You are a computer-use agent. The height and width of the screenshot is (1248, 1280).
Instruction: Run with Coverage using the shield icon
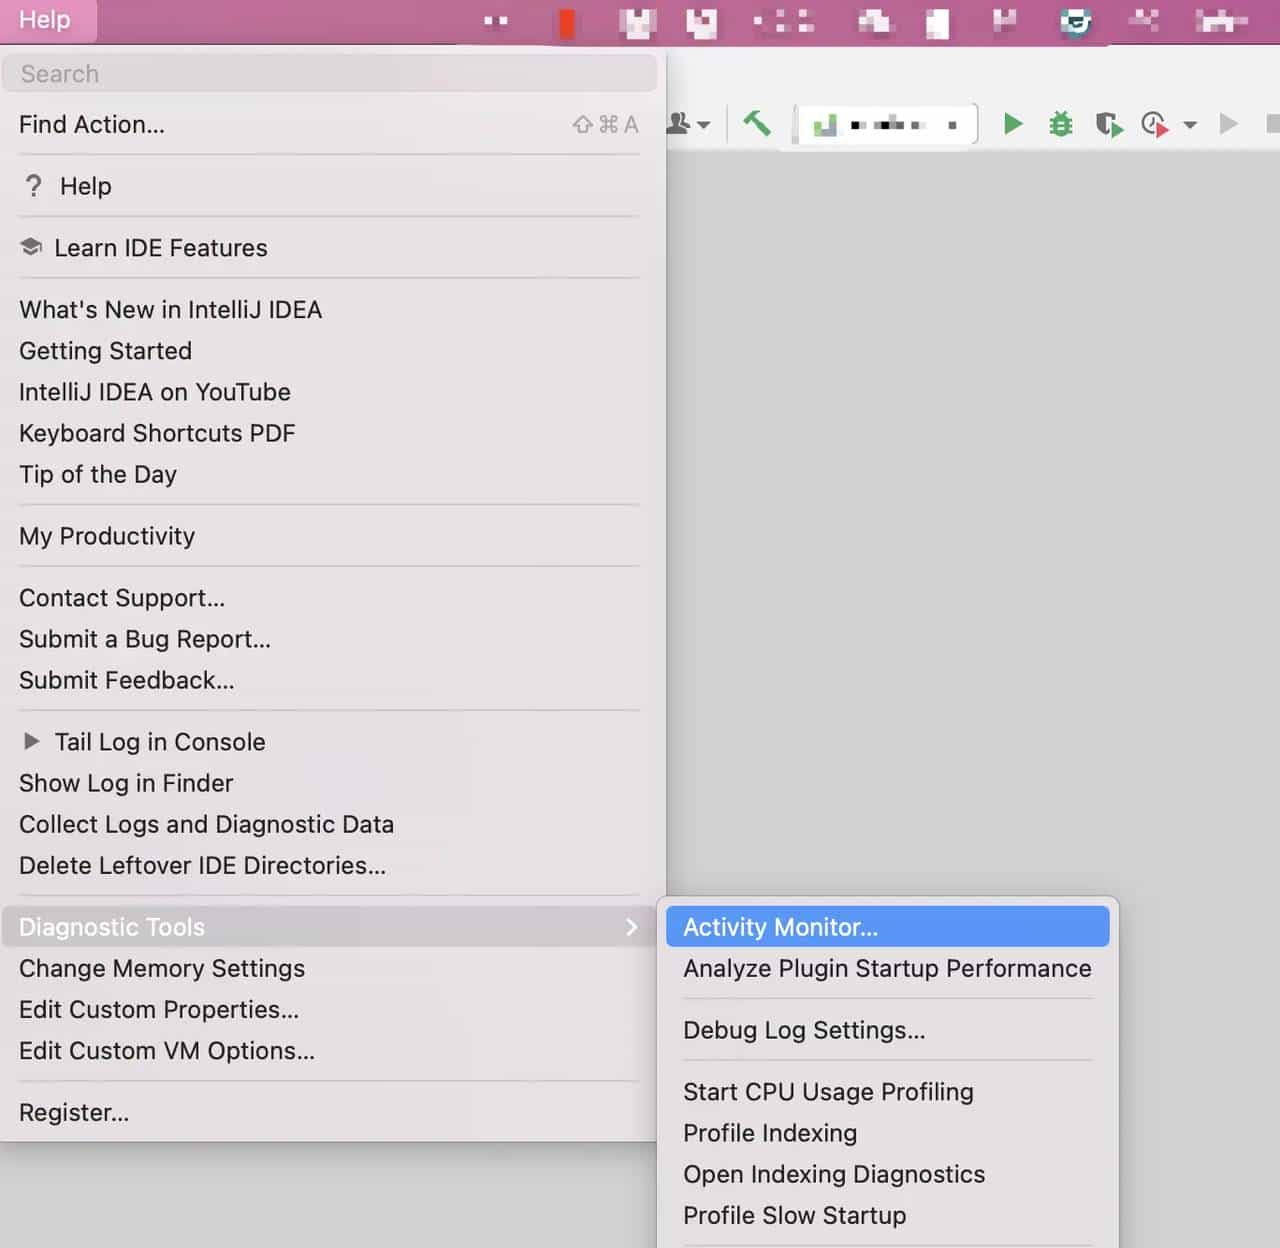1109,124
